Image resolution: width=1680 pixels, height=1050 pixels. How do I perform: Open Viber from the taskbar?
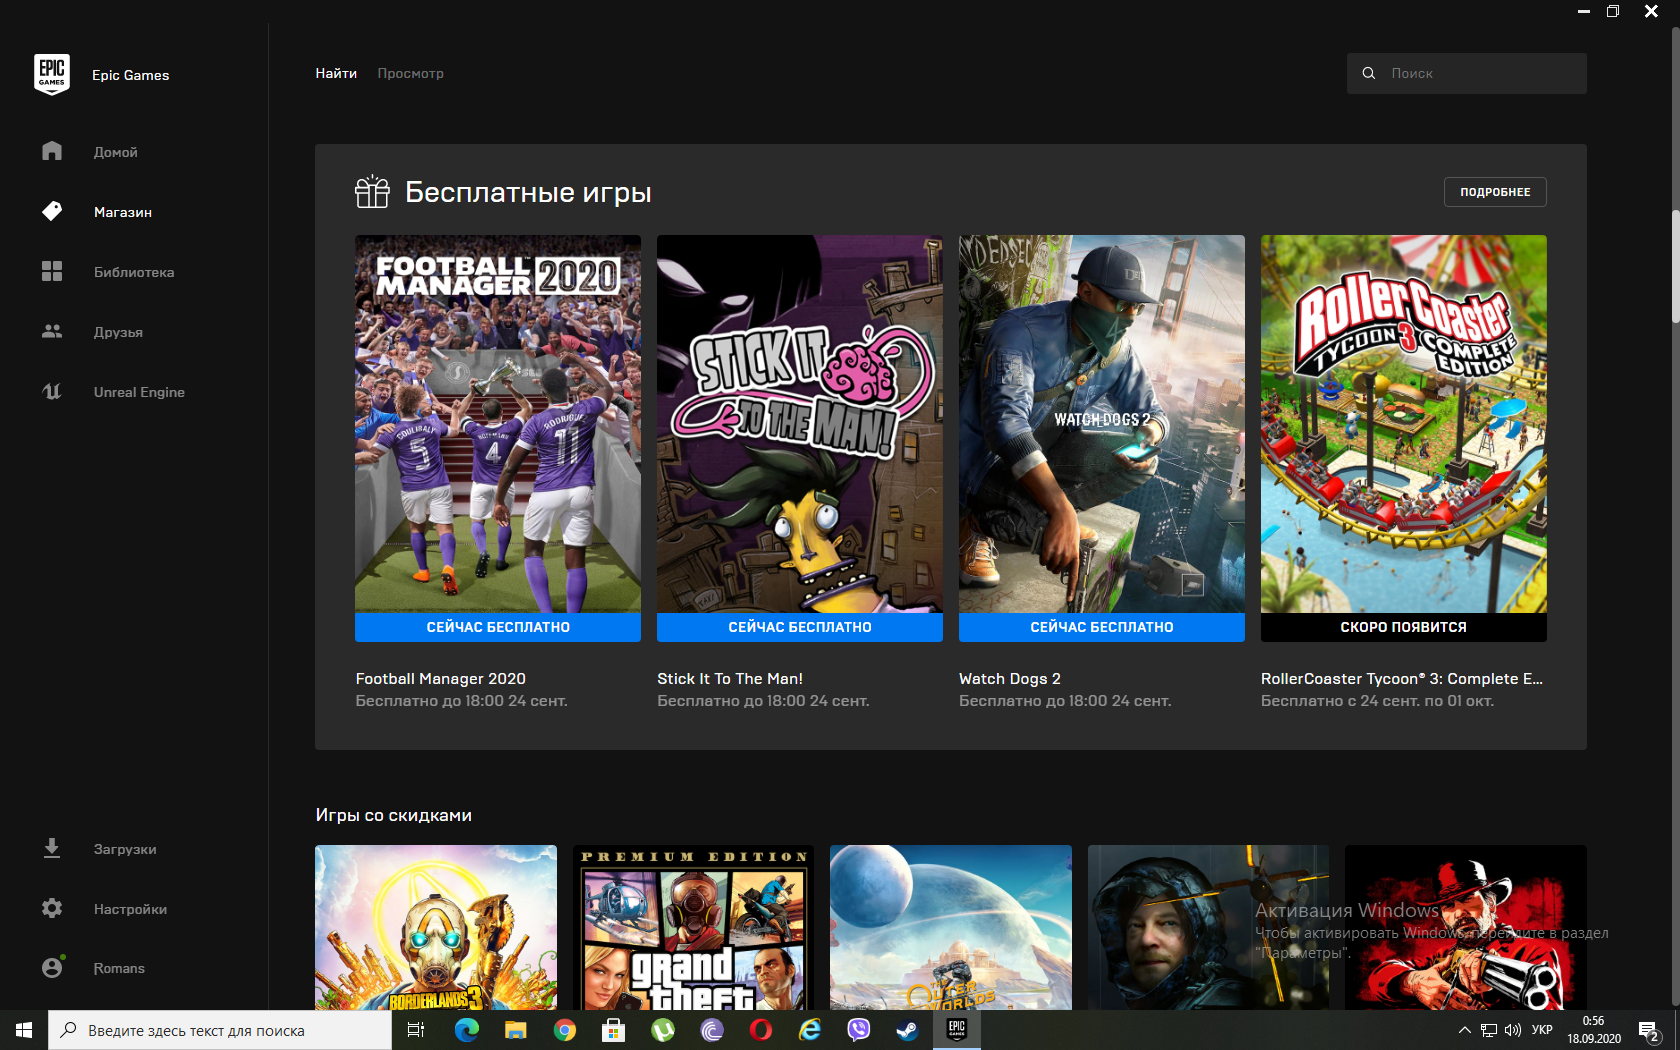click(859, 1030)
